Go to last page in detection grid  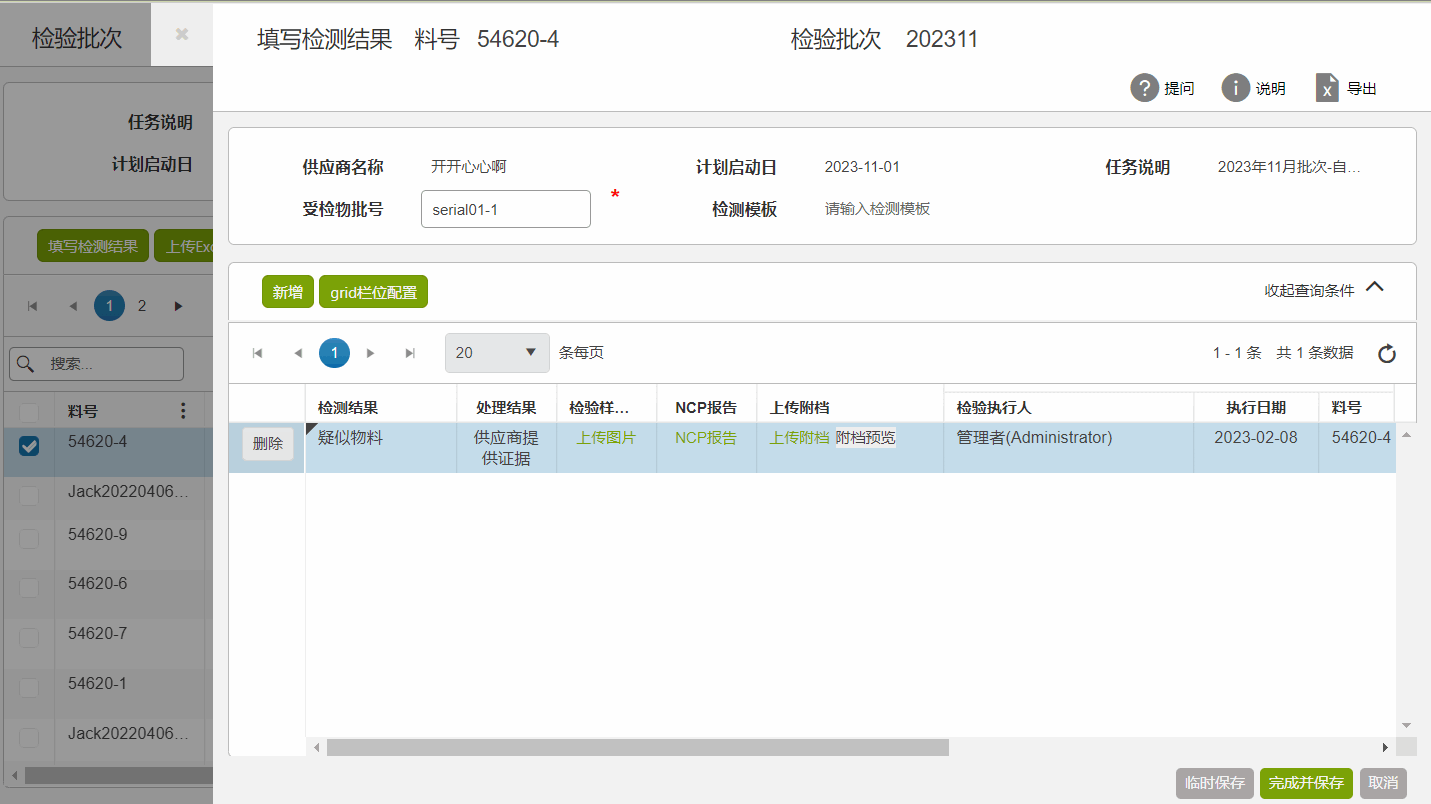(410, 353)
